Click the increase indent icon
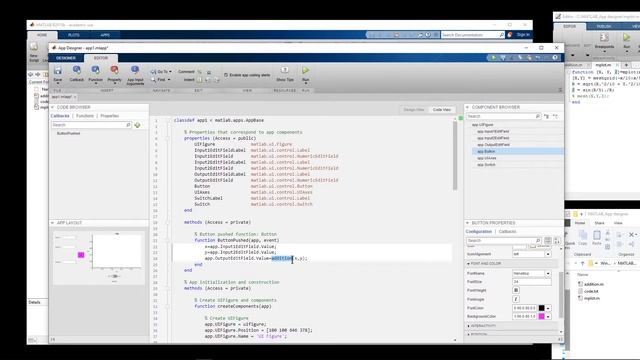Viewport: 640px width, 360px height. click(208, 80)
